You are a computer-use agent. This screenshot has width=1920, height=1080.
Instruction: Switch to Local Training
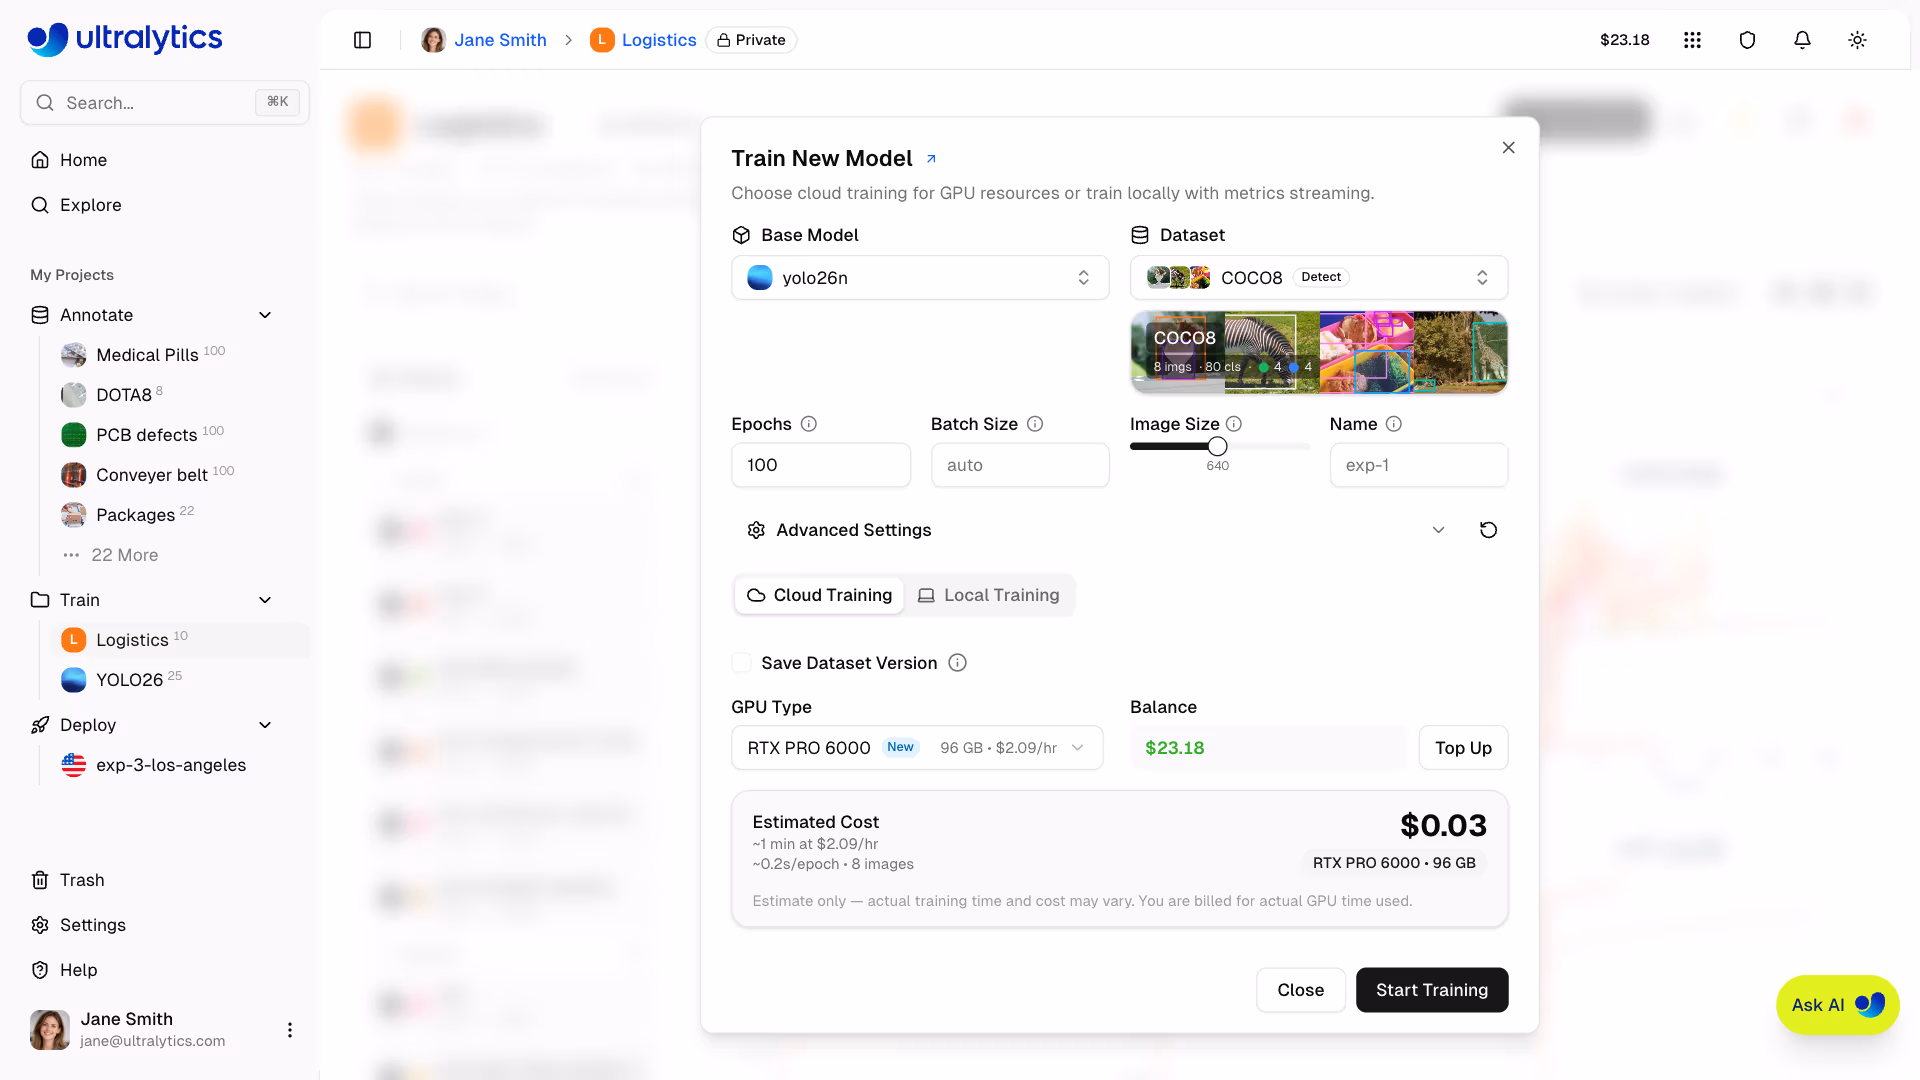click(x=989, y=595)
